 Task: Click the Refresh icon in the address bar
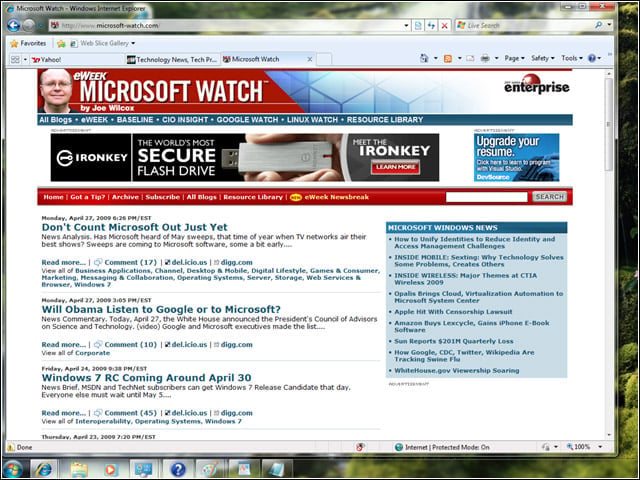(x=431, y=26)
